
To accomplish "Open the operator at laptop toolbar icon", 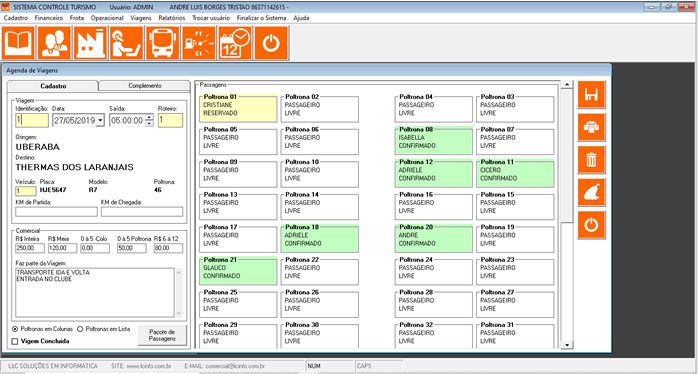I will click(126, 43).
